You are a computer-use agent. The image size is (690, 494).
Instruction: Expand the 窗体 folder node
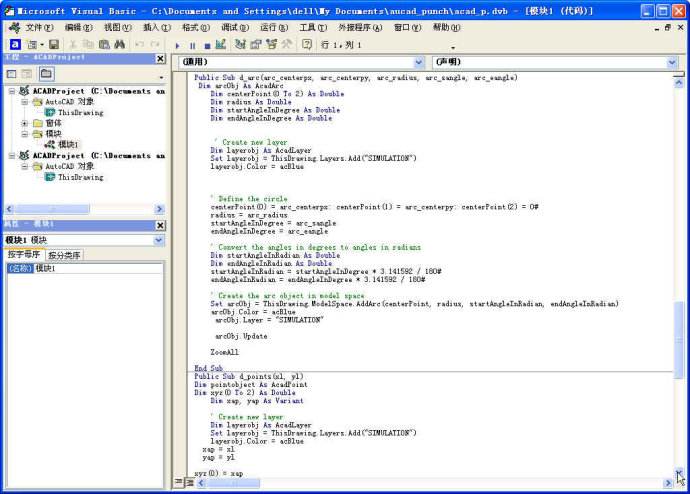click(x=25, y=123)
